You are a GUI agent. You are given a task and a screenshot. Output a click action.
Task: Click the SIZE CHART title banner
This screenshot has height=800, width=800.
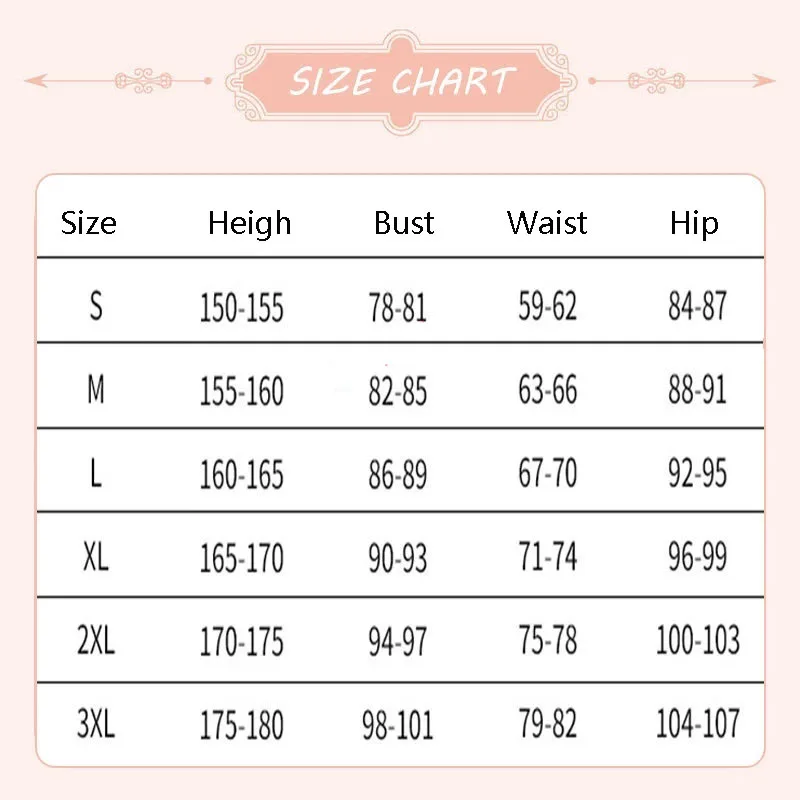click(402, 80)
